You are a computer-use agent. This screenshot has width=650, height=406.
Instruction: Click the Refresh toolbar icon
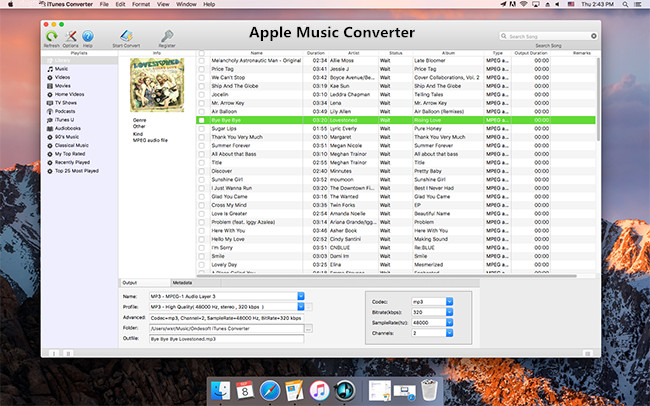(x=51, y=36)
